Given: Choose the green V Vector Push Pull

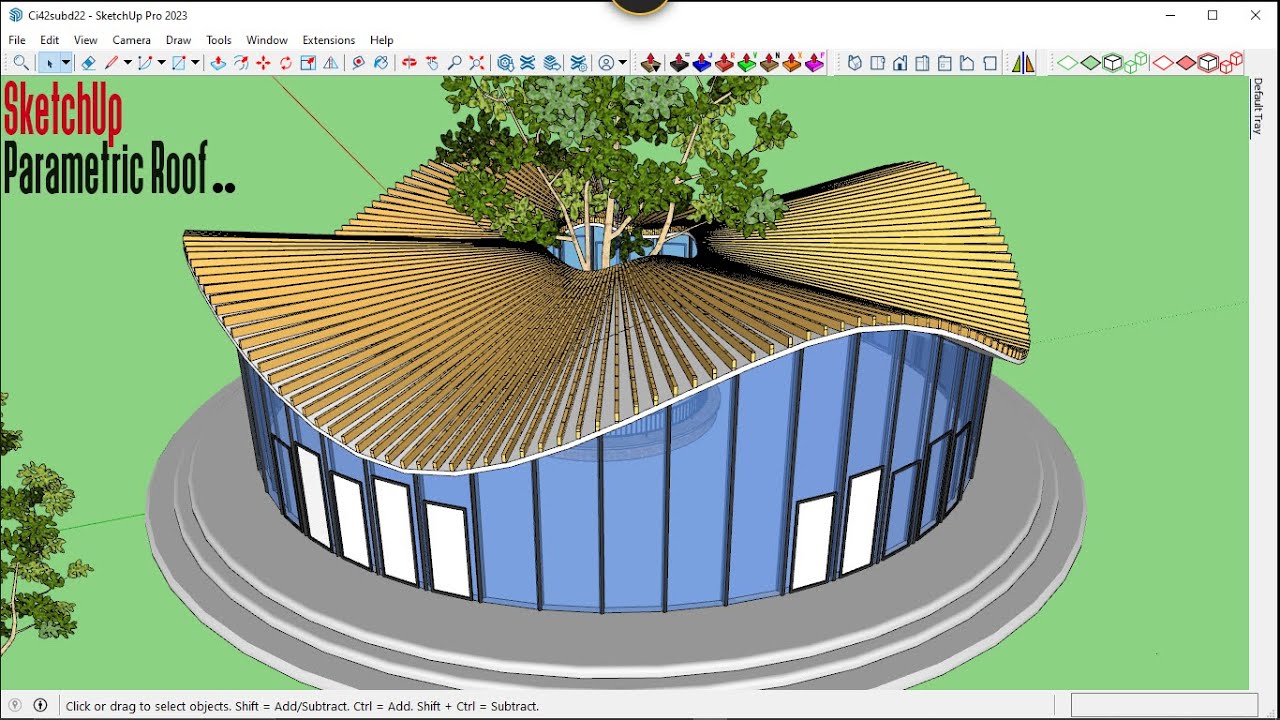Looking at the screenshot, I should 747,63.
